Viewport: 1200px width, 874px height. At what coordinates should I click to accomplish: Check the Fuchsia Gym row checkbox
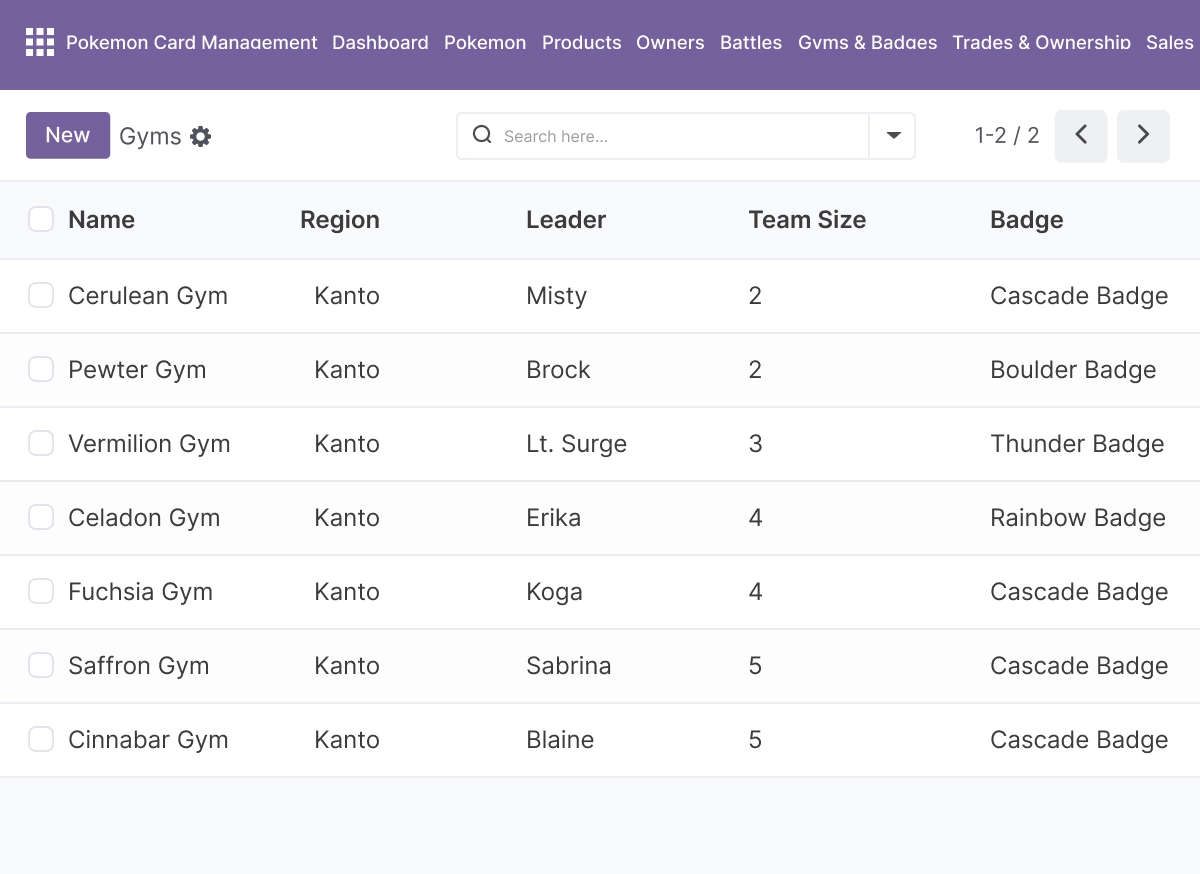click(x=41, y=591)
